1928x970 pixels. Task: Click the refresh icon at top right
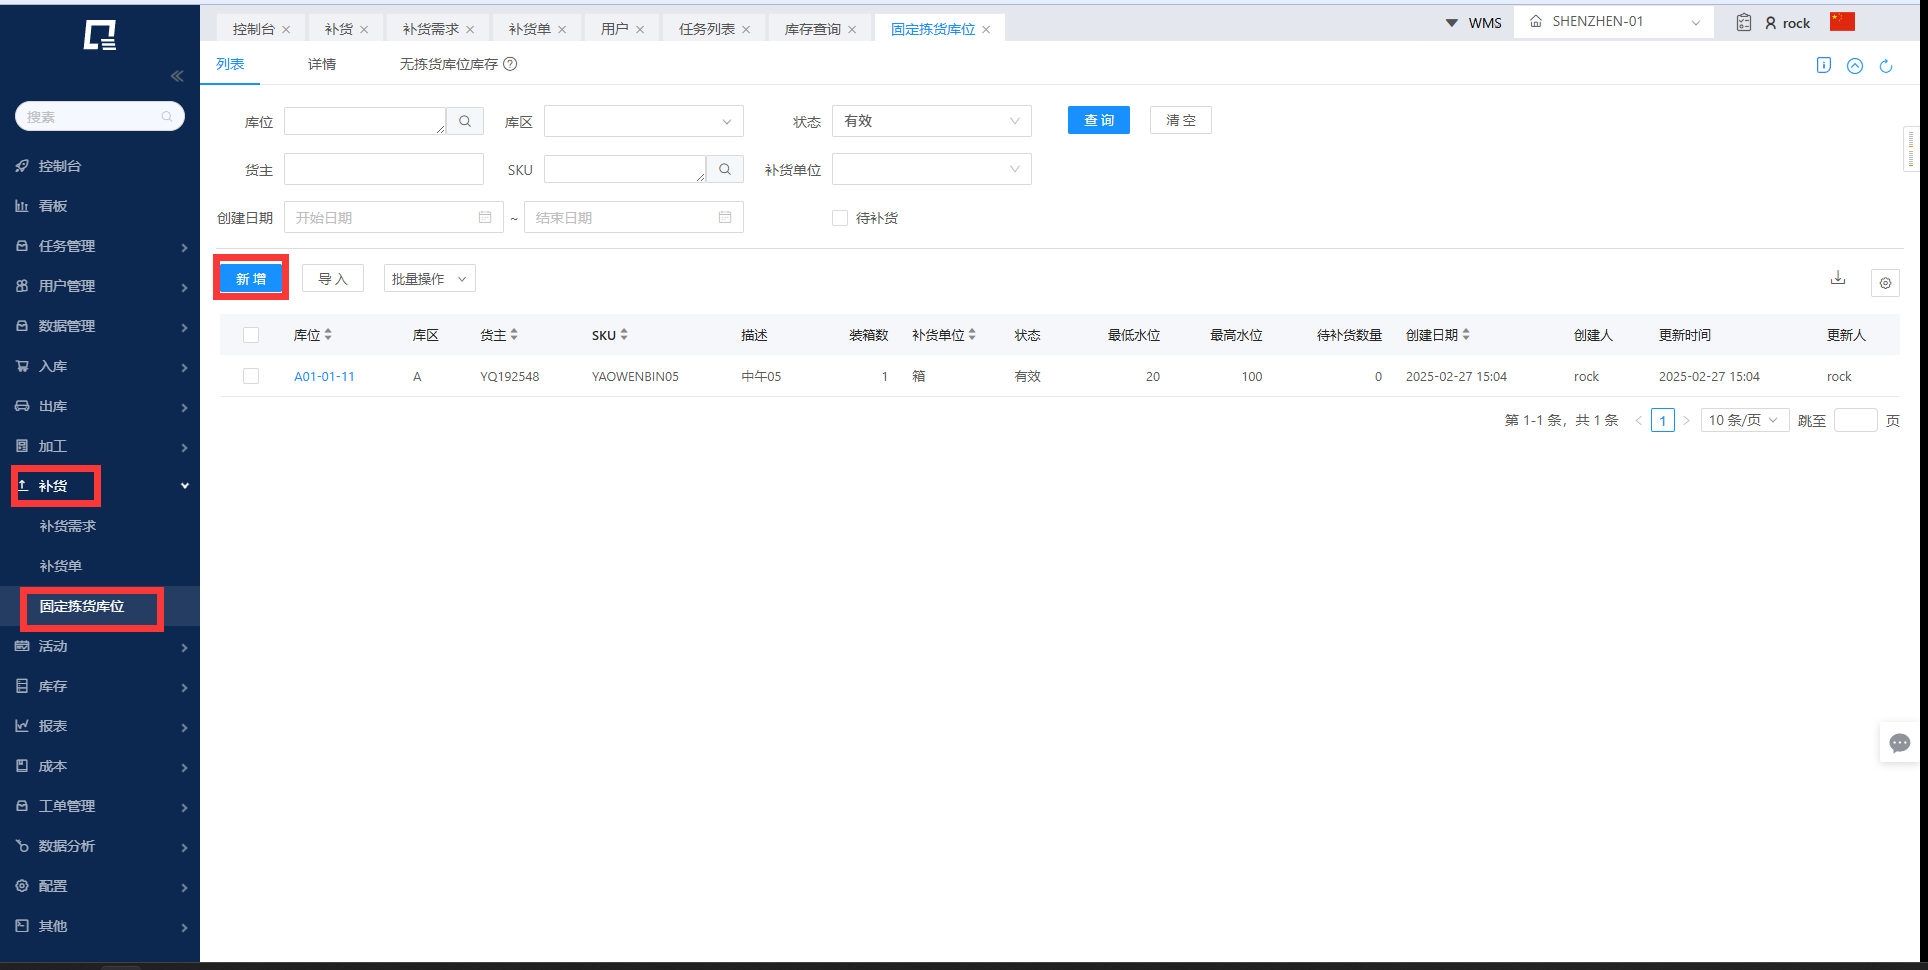coord(1886,66)
